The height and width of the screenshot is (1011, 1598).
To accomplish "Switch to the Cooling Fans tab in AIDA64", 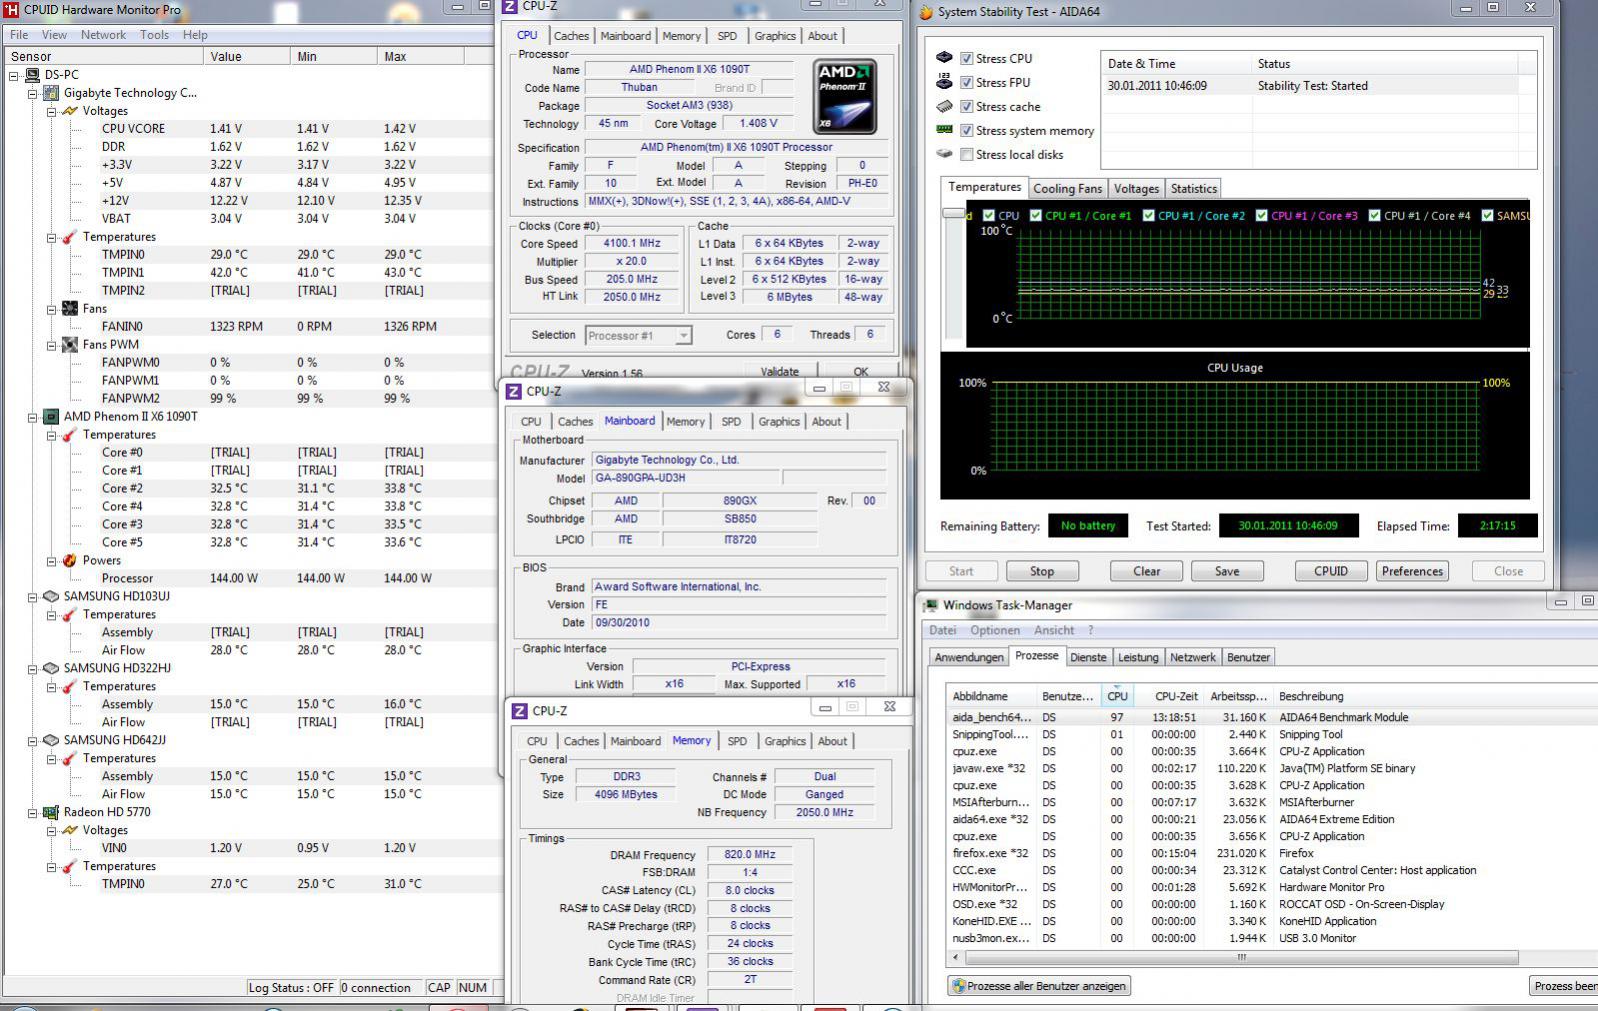I will [1067, 189].
